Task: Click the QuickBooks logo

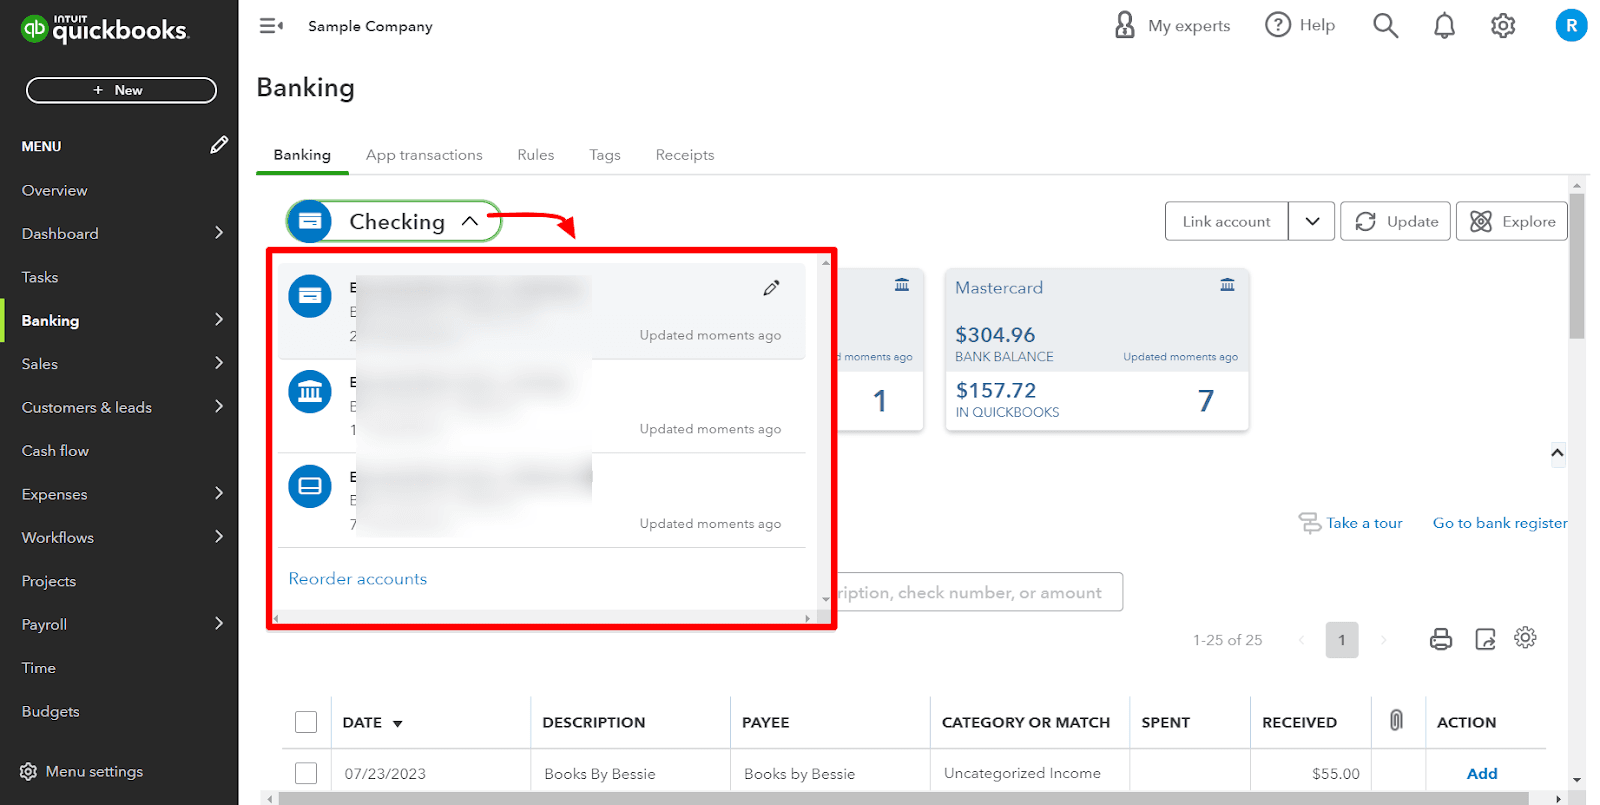Action: click(x=104, y=29)
